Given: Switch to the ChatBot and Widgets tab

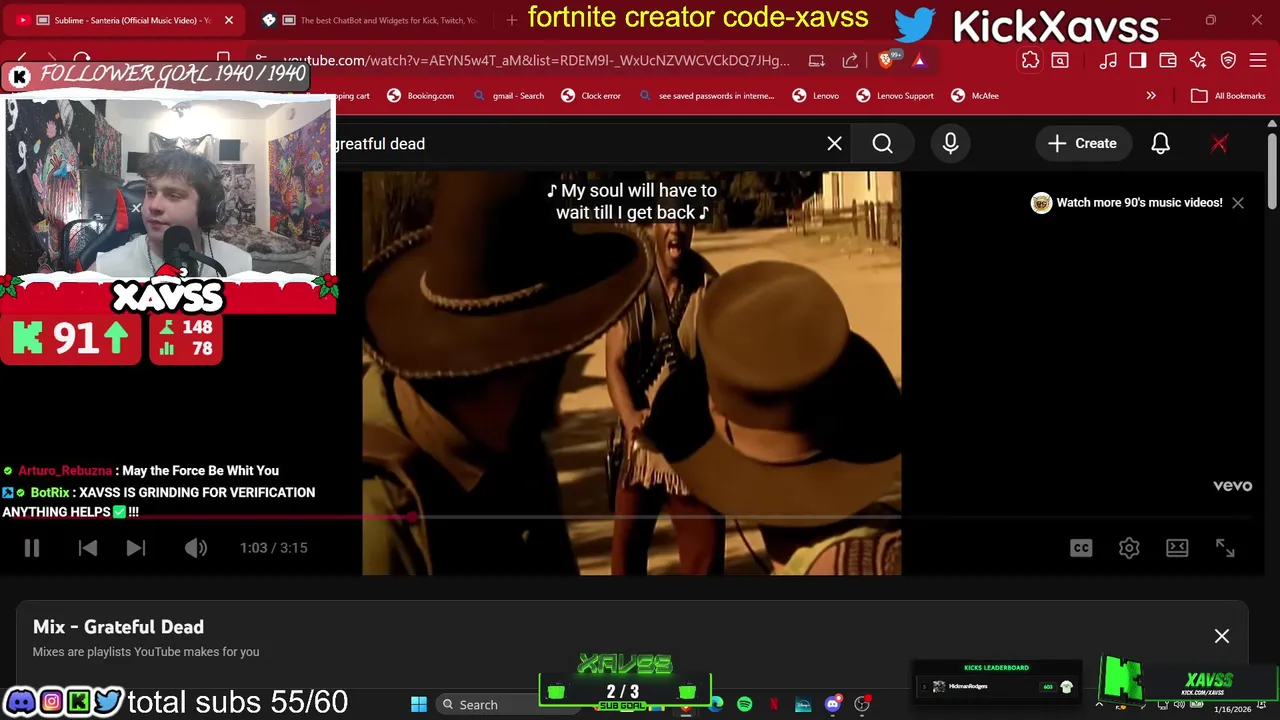Looking at the screenshot, I should [x=375, y=20].
